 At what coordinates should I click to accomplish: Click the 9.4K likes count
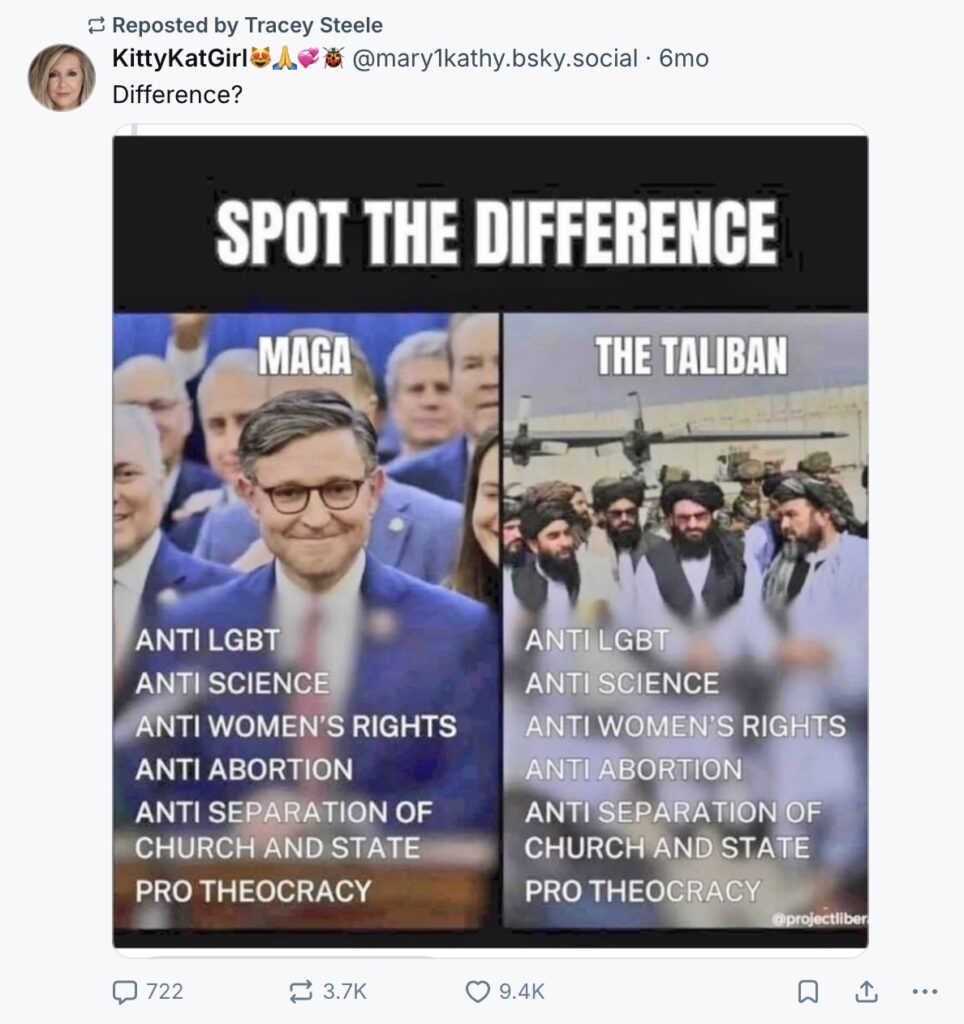pyautogui.click(x=522, y=991)
